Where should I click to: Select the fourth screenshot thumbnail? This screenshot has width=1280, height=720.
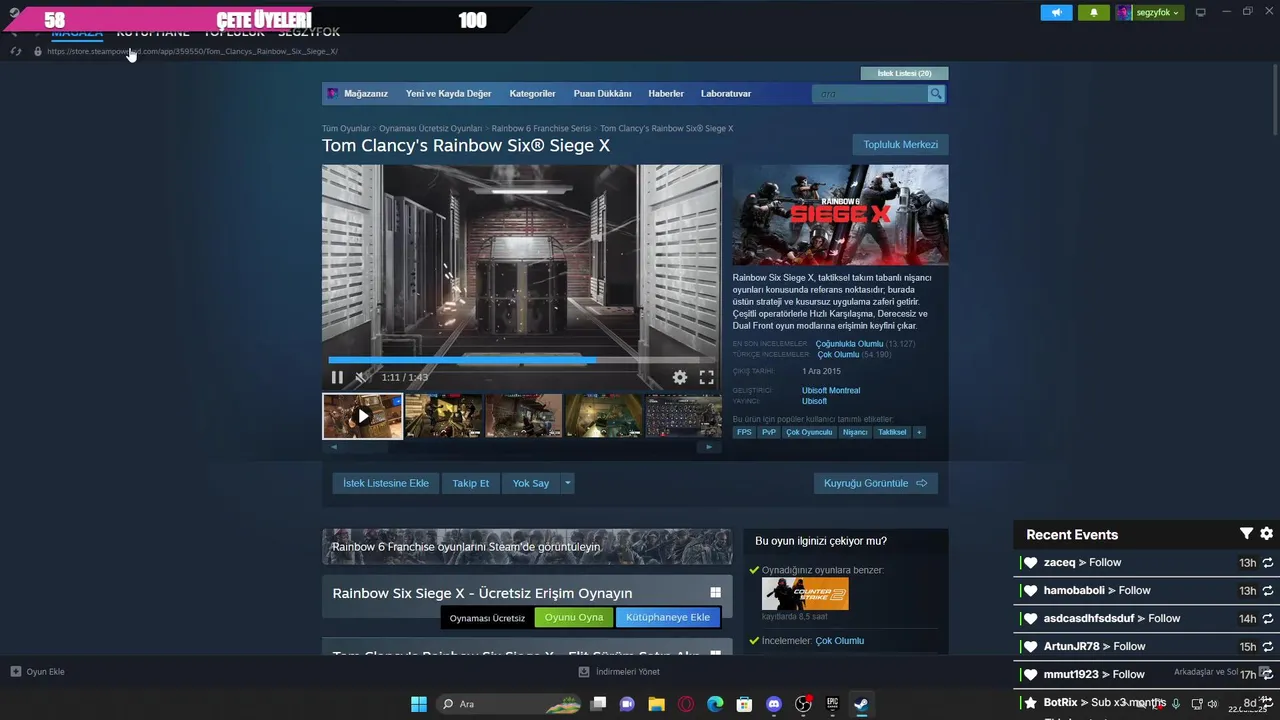coord(604,416)
